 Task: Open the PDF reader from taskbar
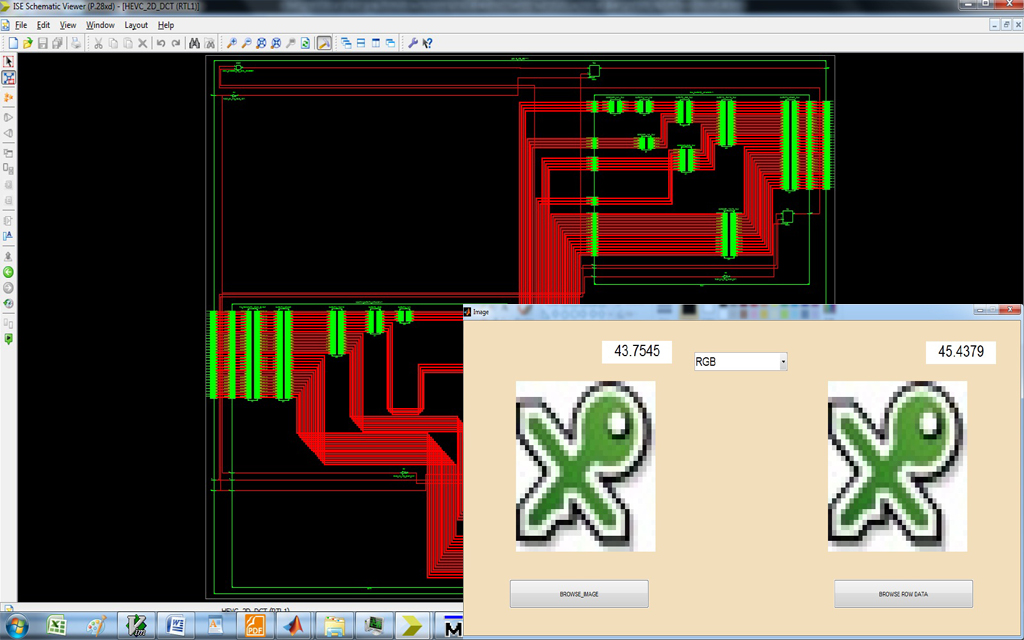(x=255, y=626)
